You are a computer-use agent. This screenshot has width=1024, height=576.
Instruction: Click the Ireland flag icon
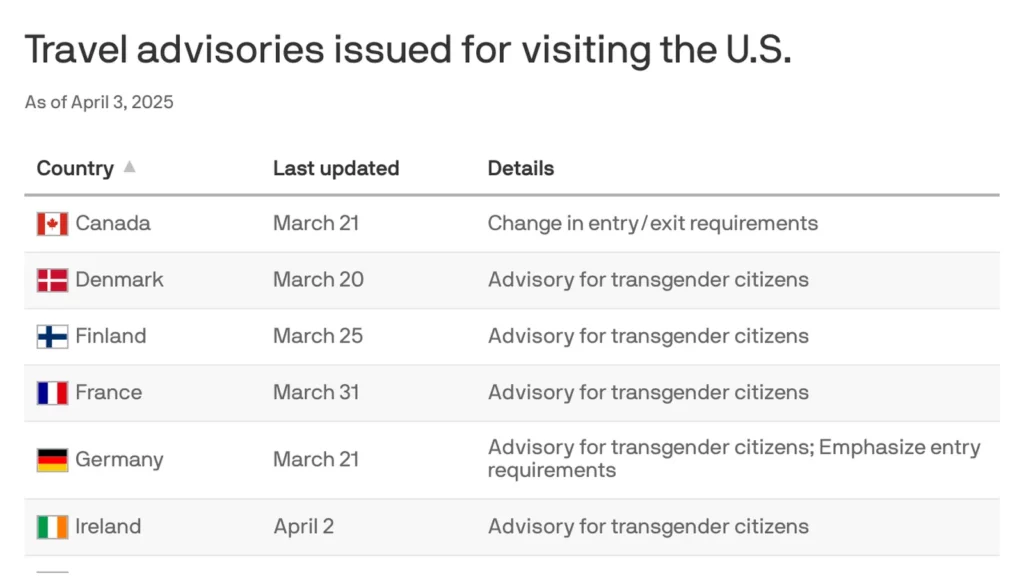(52, 527)
